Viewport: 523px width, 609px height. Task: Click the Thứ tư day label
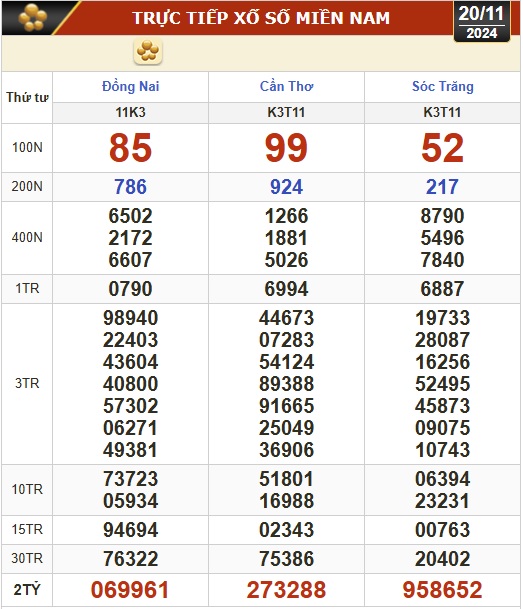27,97
